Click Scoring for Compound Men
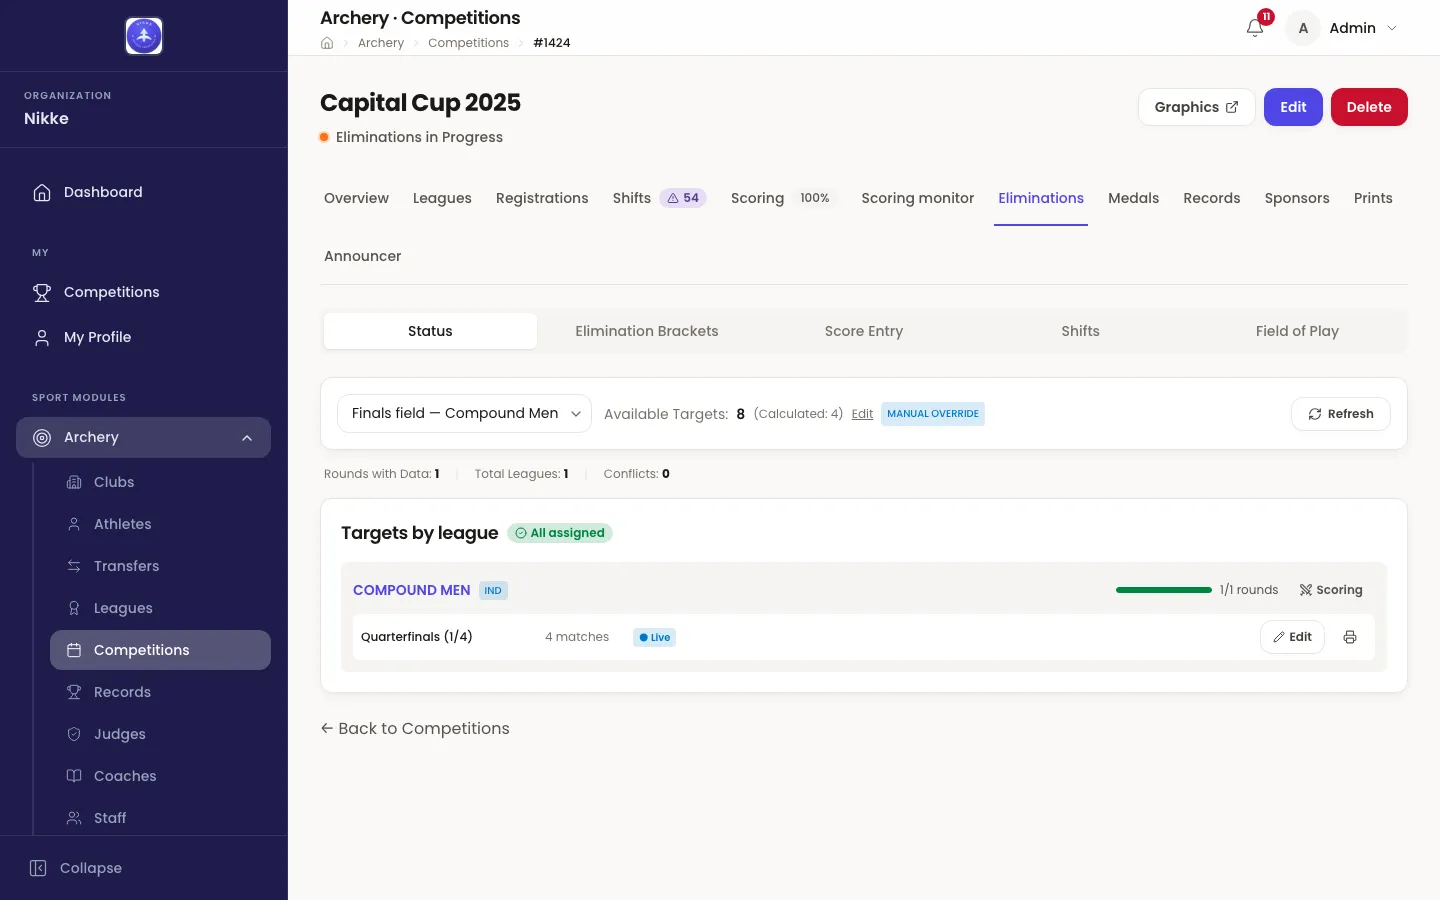Viewport: 1440px width, 900px height. point(1331,590)
